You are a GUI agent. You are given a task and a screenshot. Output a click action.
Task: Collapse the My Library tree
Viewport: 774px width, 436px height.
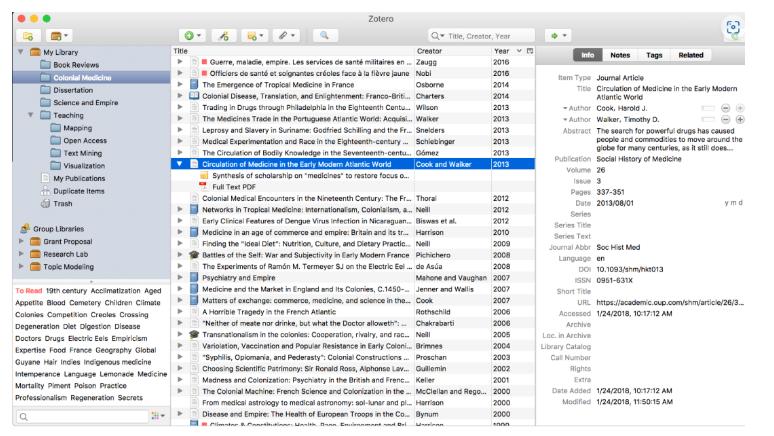point(21,52)
